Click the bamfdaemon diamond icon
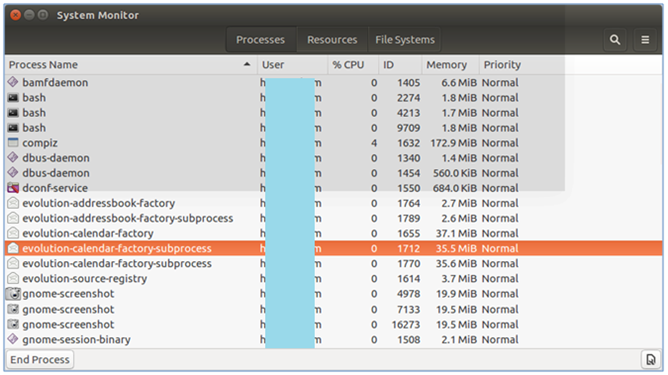This screenshot has height=375, width=668. click(x=13, y=82)
